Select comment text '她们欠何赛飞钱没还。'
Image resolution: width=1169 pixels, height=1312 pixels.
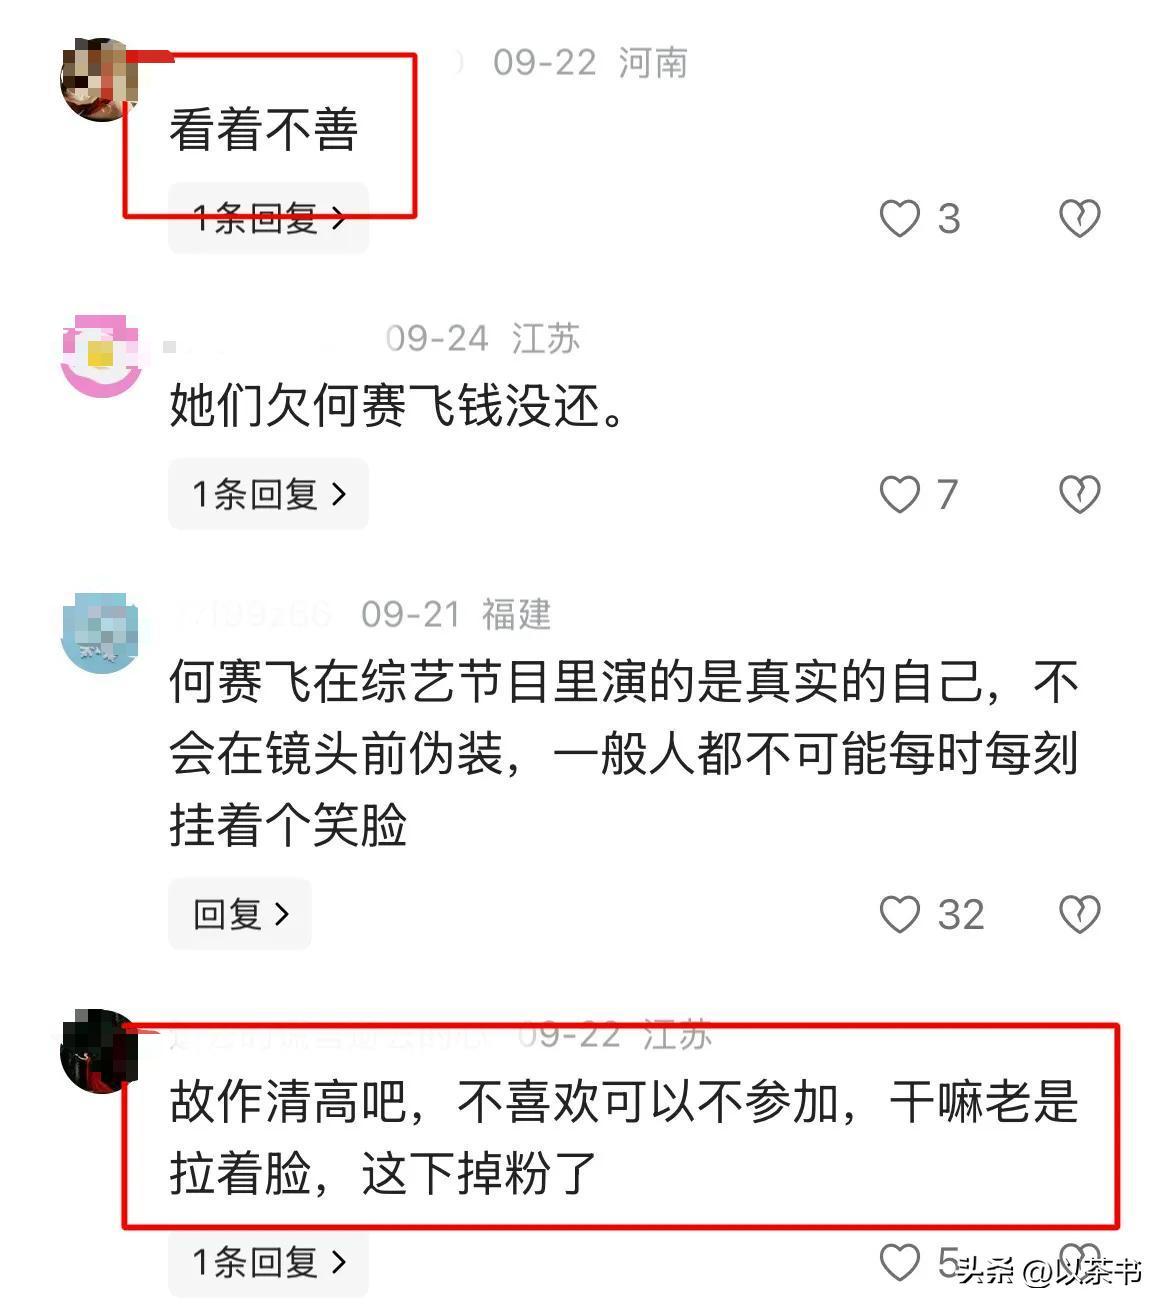[397, 407]
